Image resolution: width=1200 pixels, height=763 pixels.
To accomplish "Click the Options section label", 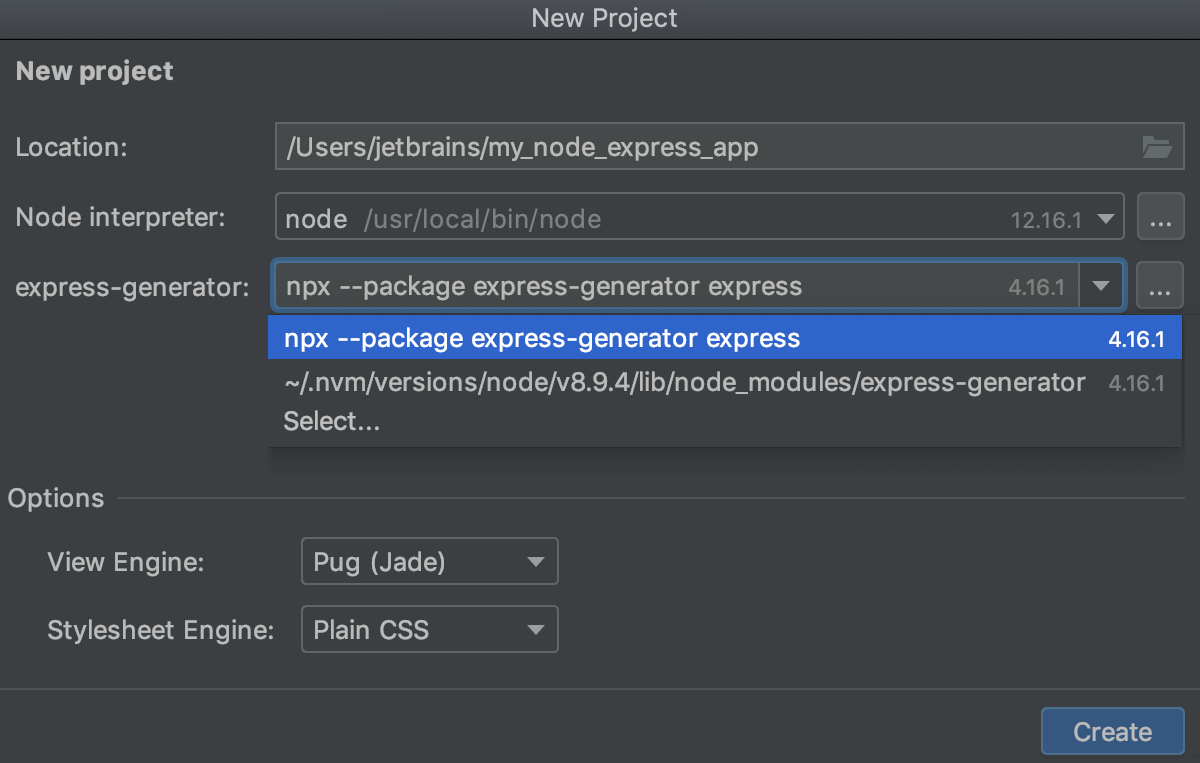I will (55, 498).
